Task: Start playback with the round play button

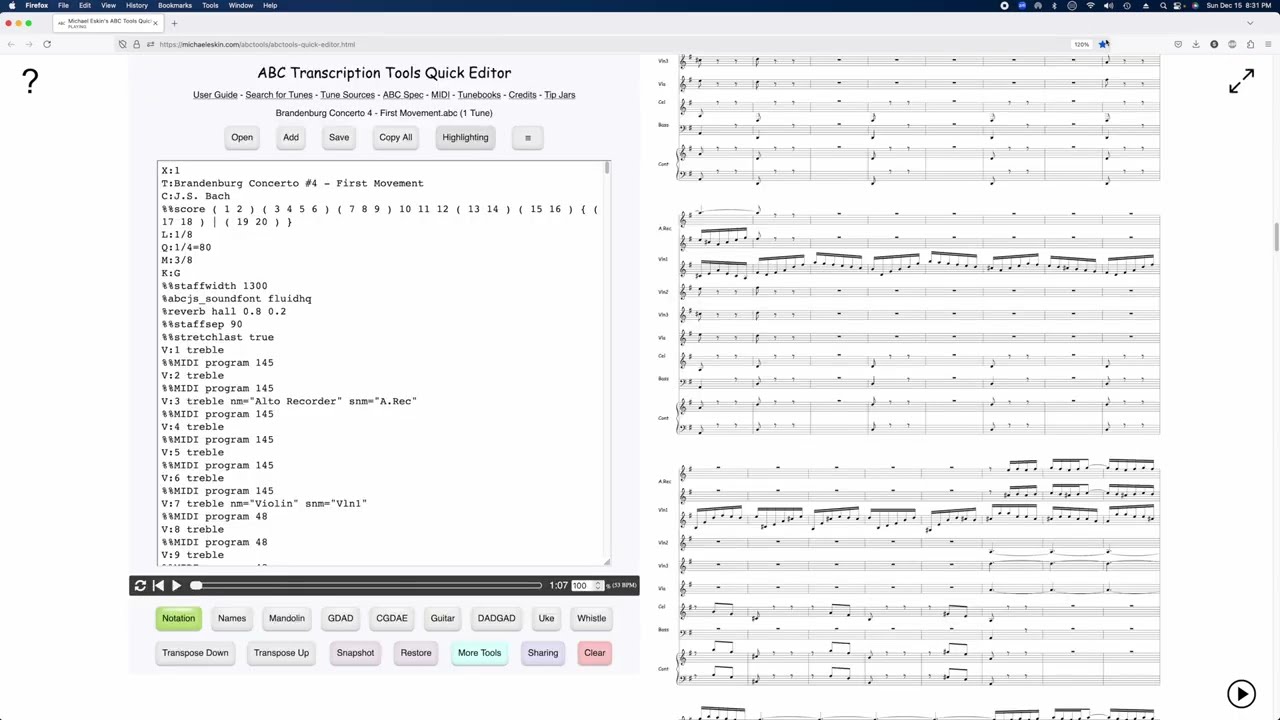Action: [1241, 693]
